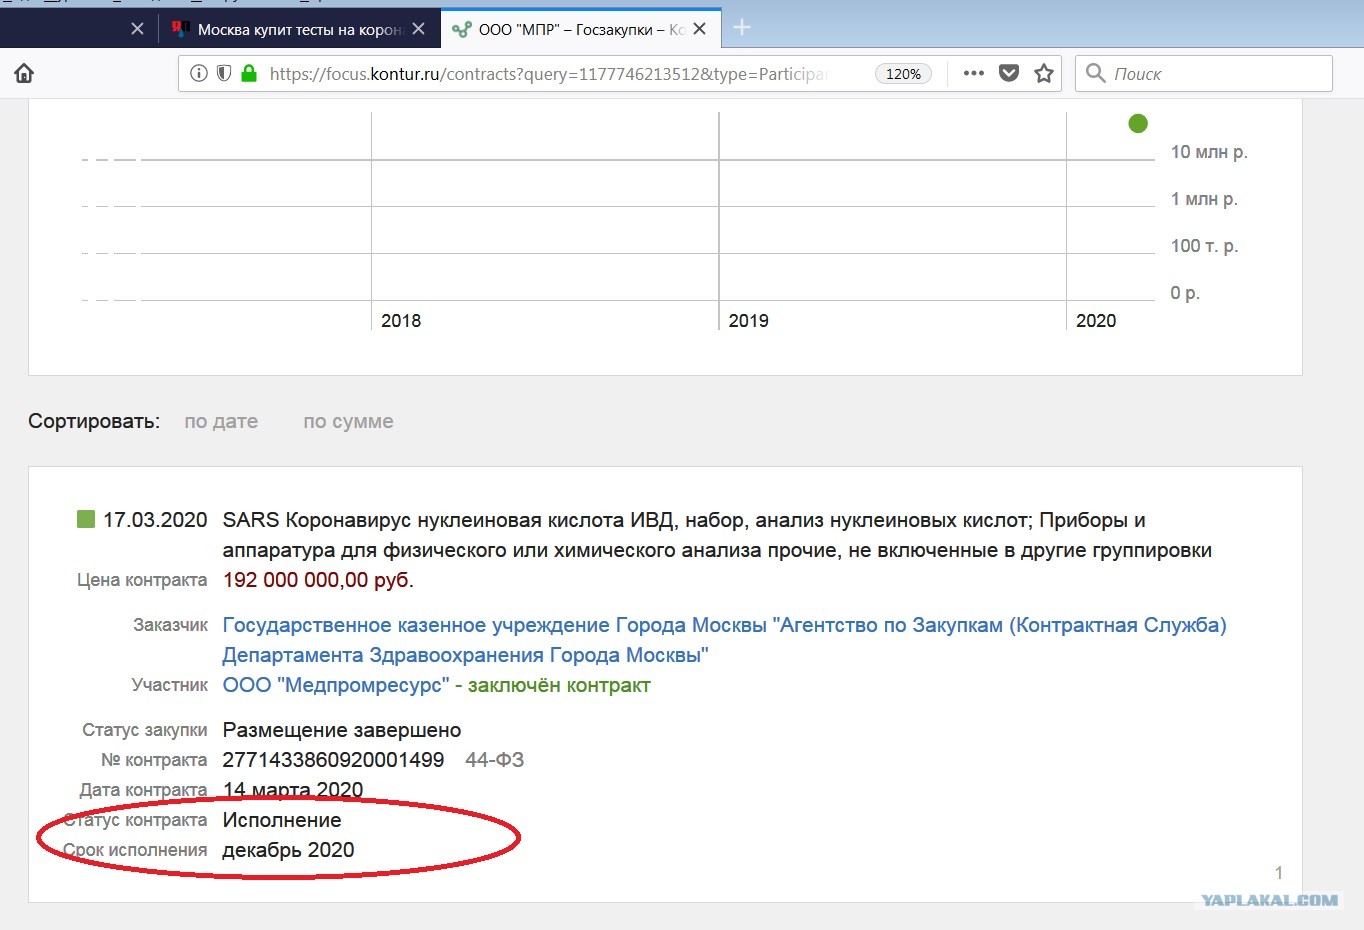Click the 10 млн р. axis label
The width and height of the screenshot is (1364, 930).
pyautogui.click(x=1209, y=152)
